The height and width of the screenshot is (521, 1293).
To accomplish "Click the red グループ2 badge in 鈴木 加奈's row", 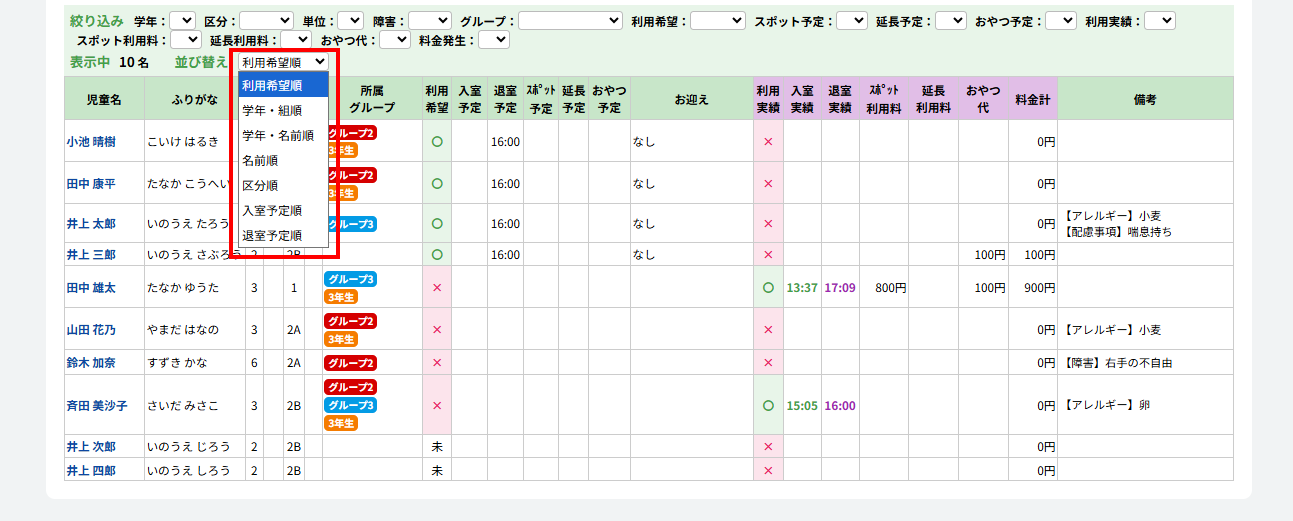I will [x=350, y=363].
